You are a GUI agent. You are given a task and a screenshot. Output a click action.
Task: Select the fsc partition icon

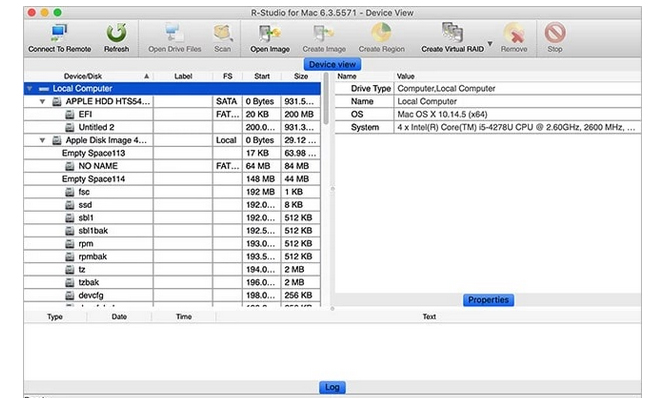click(x=70, y=192)
